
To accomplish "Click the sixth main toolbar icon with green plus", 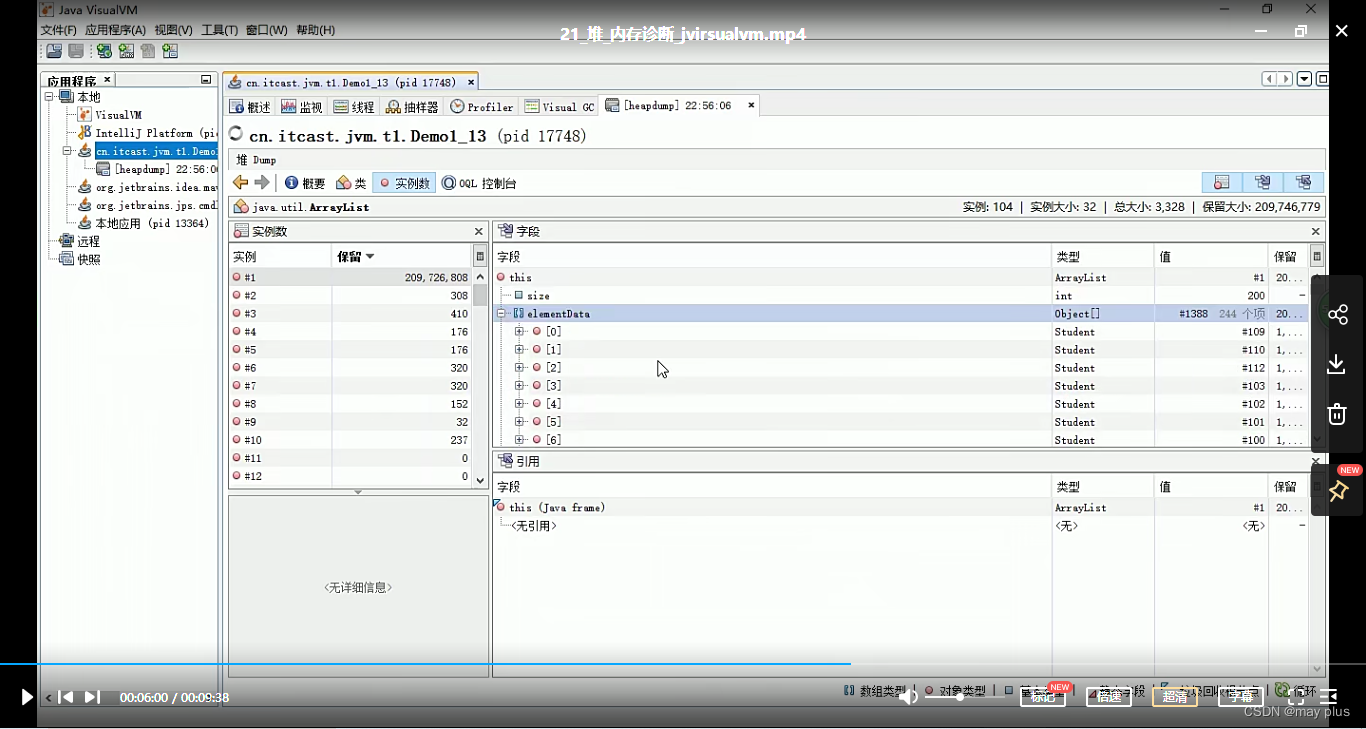I will point(170,51).
